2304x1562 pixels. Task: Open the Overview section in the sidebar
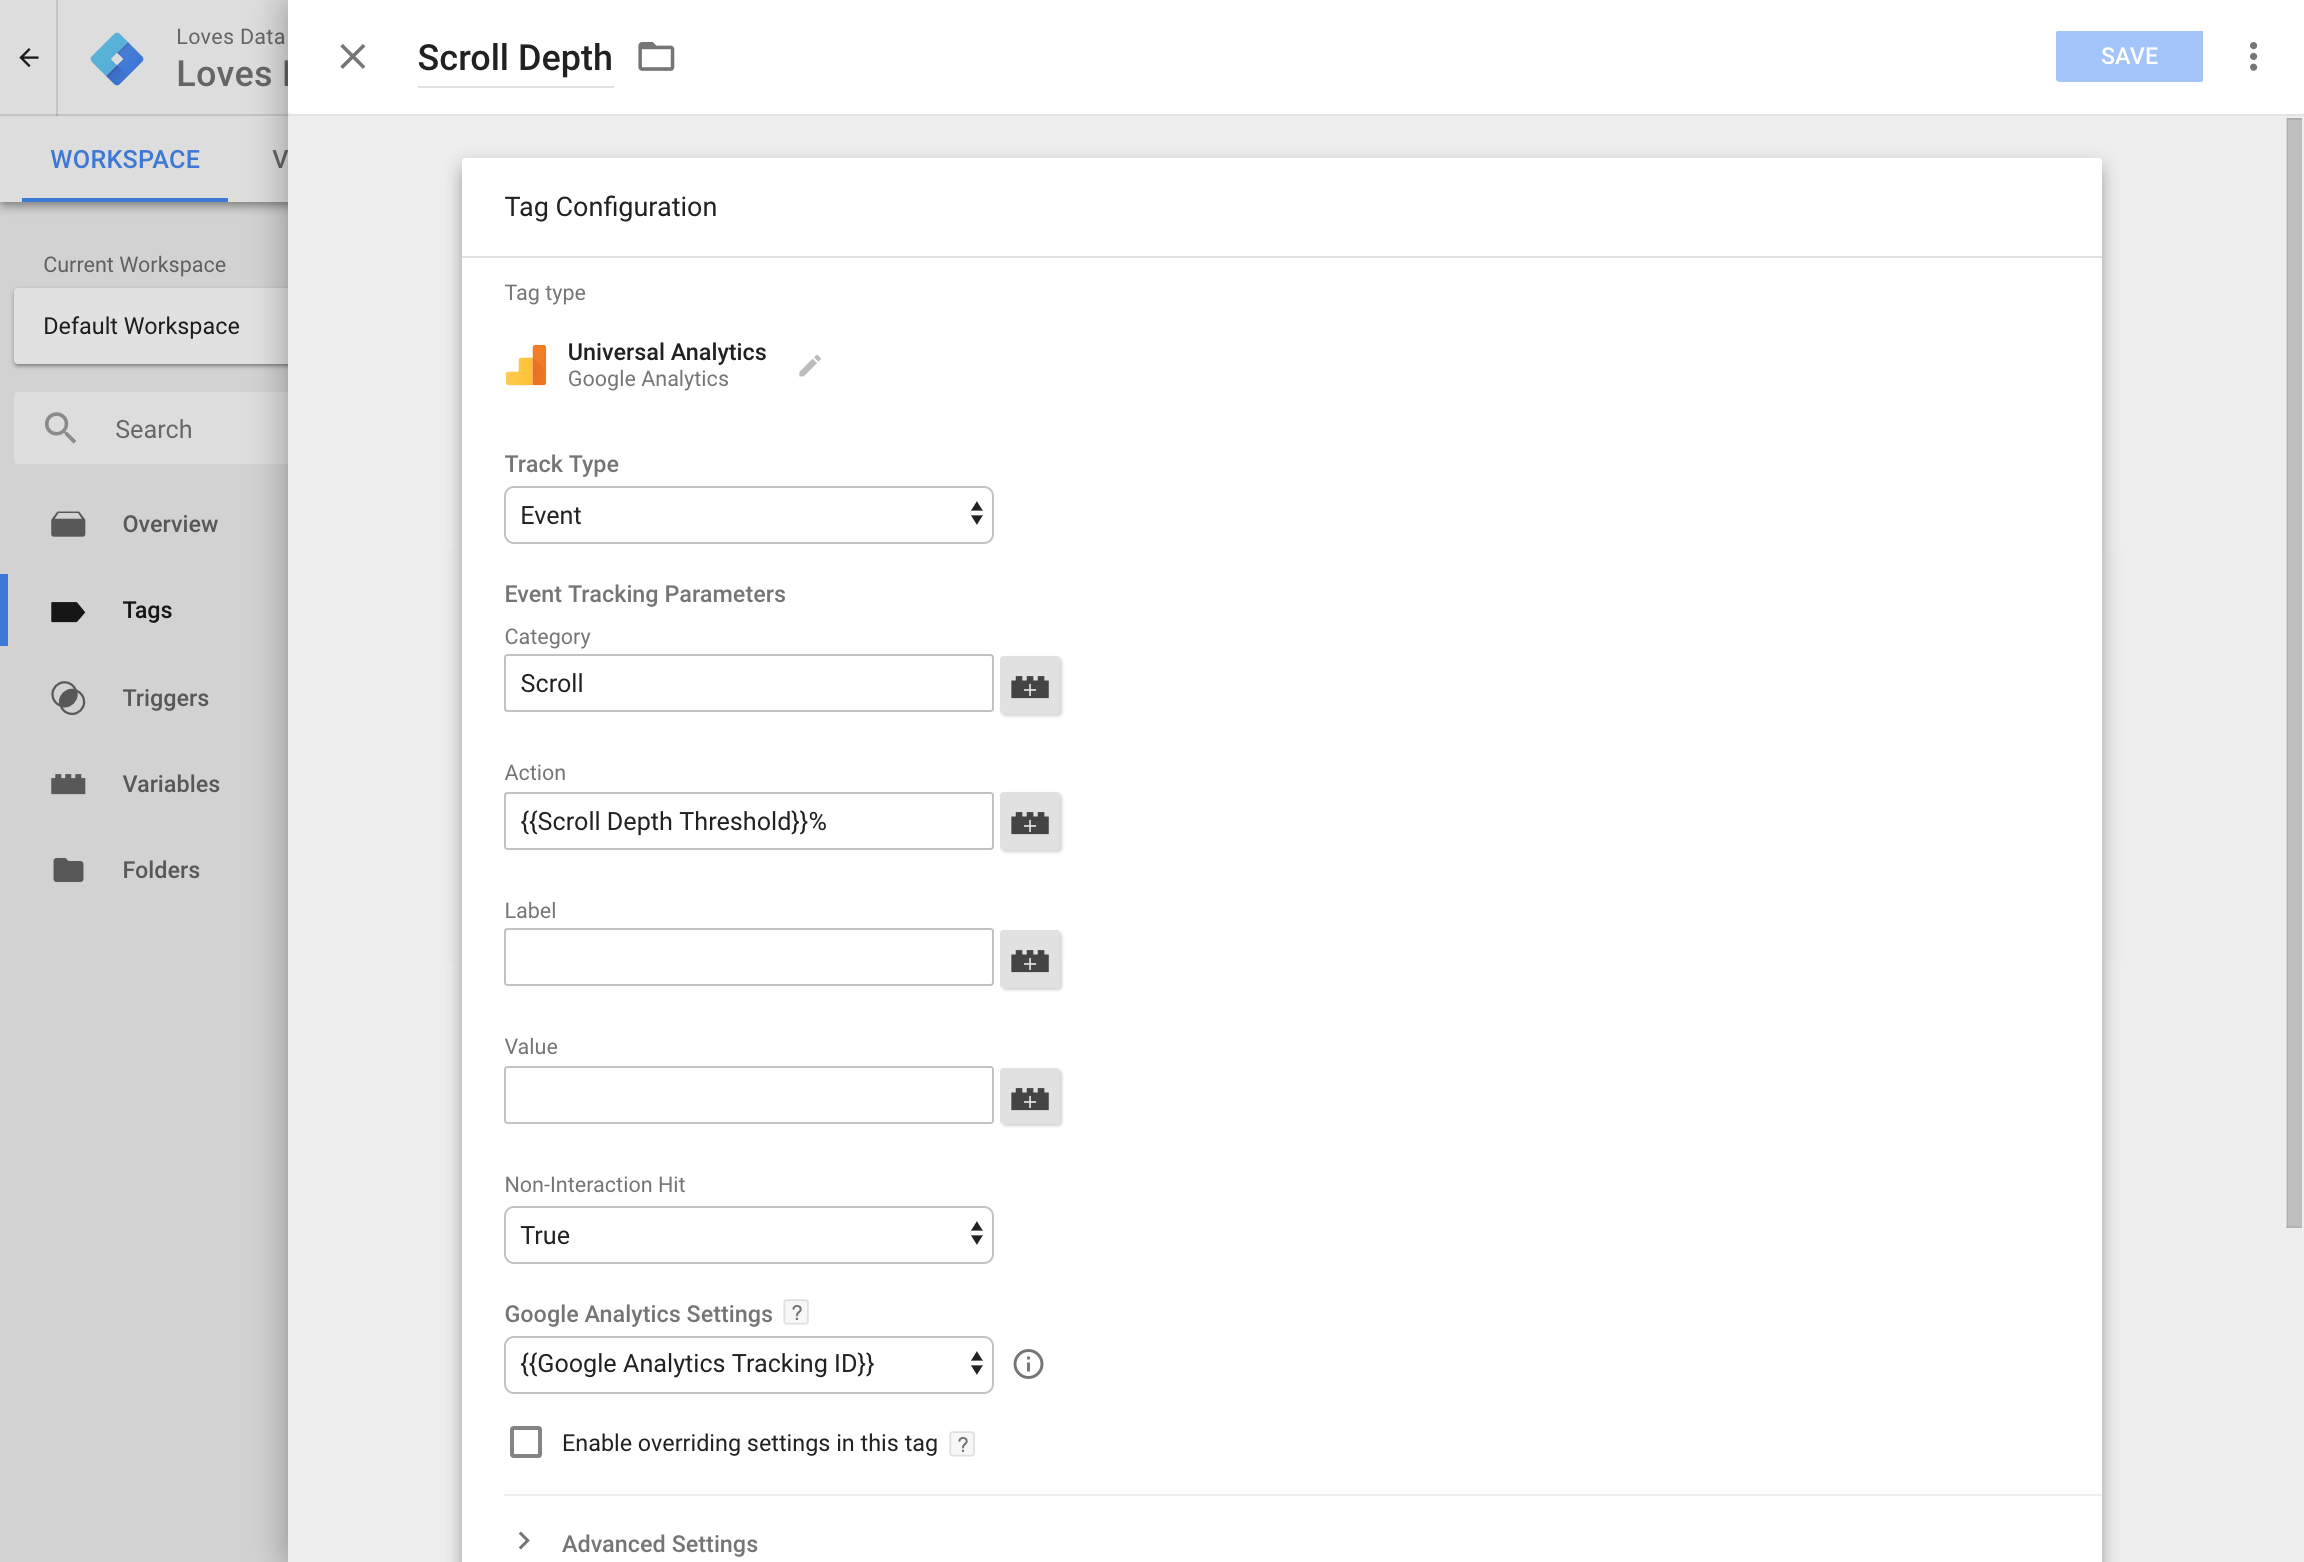click(169, 523)
